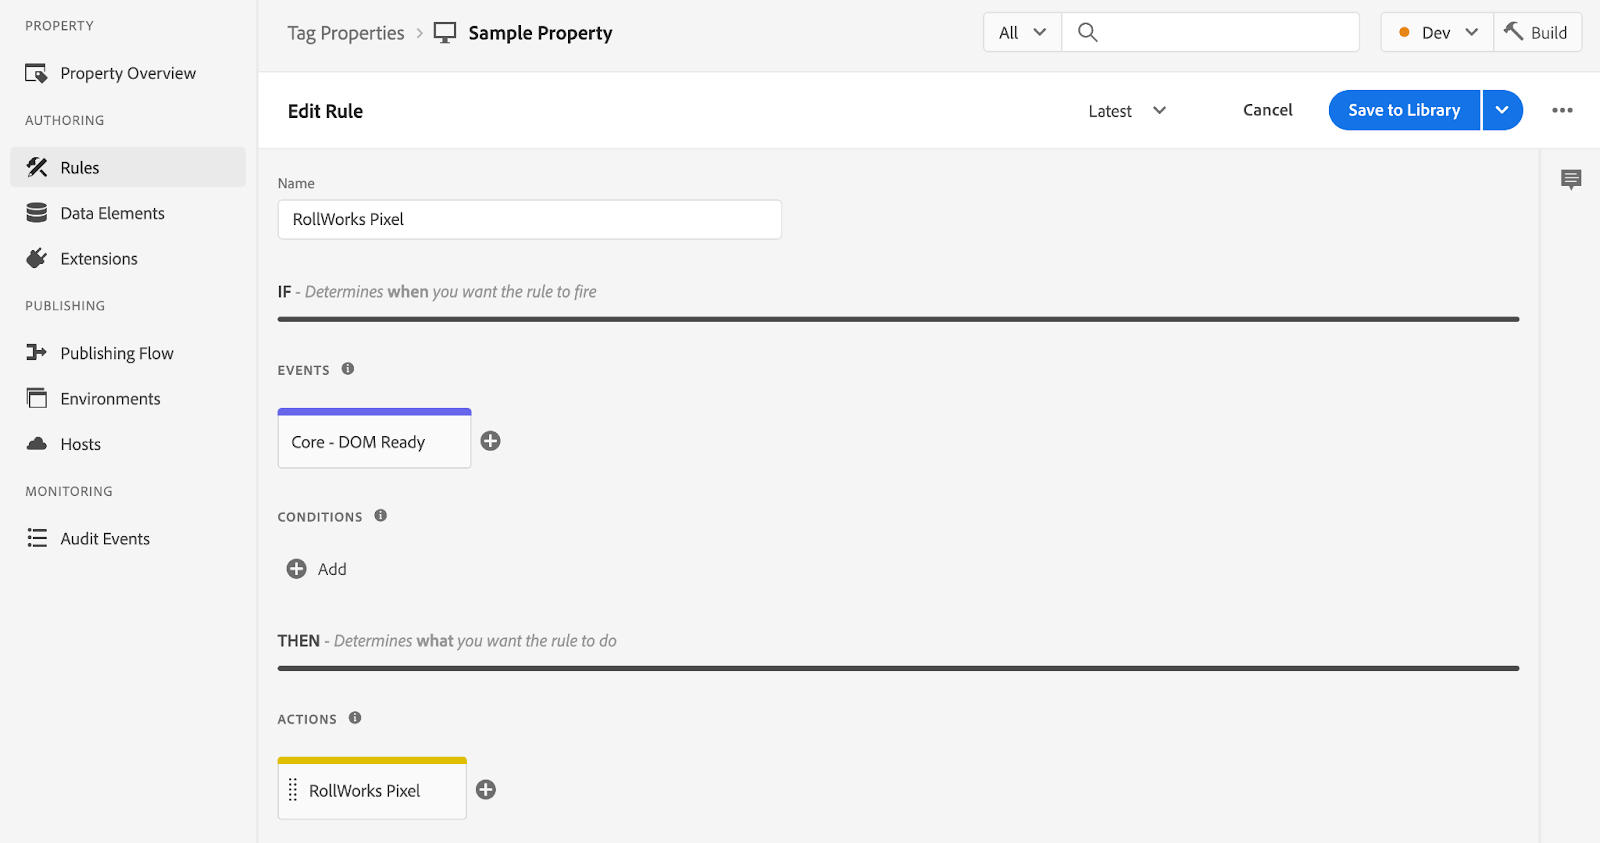Screen dimensions: 1600x843
Task: Click the Environments window icon
Action: pos(37,398)
